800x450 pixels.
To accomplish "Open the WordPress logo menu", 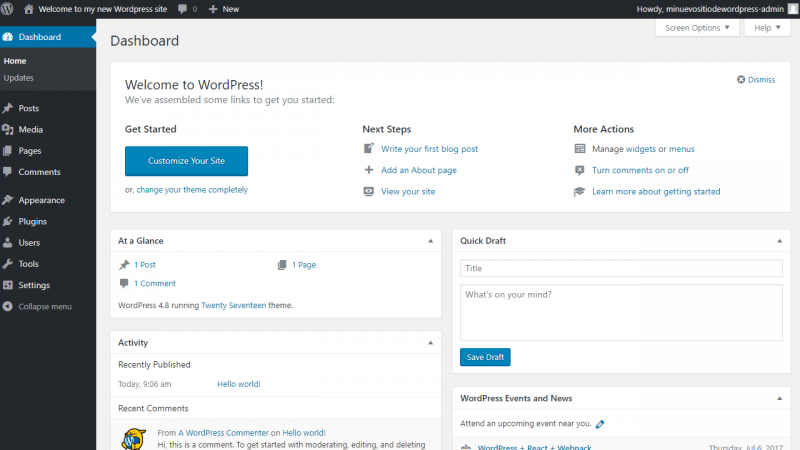I will 7,9.
